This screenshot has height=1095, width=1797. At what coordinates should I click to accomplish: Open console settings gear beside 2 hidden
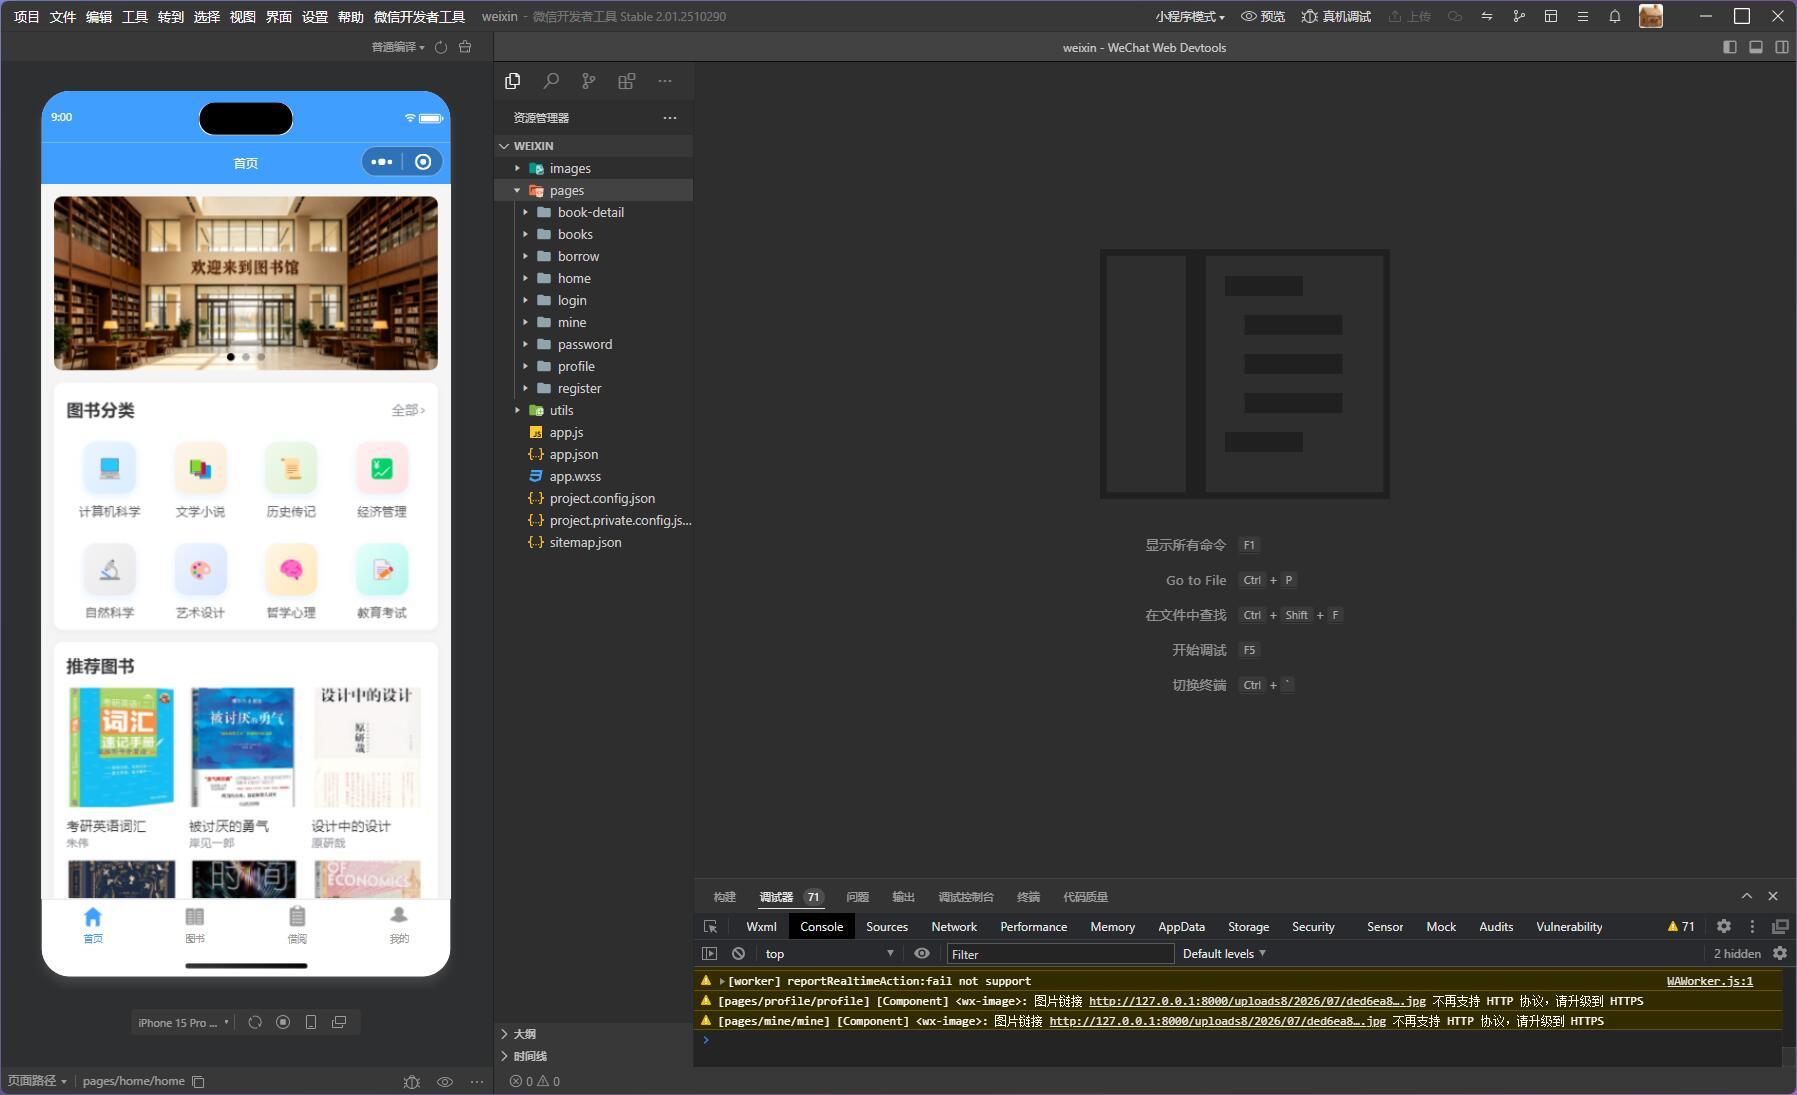(1780, 954)
